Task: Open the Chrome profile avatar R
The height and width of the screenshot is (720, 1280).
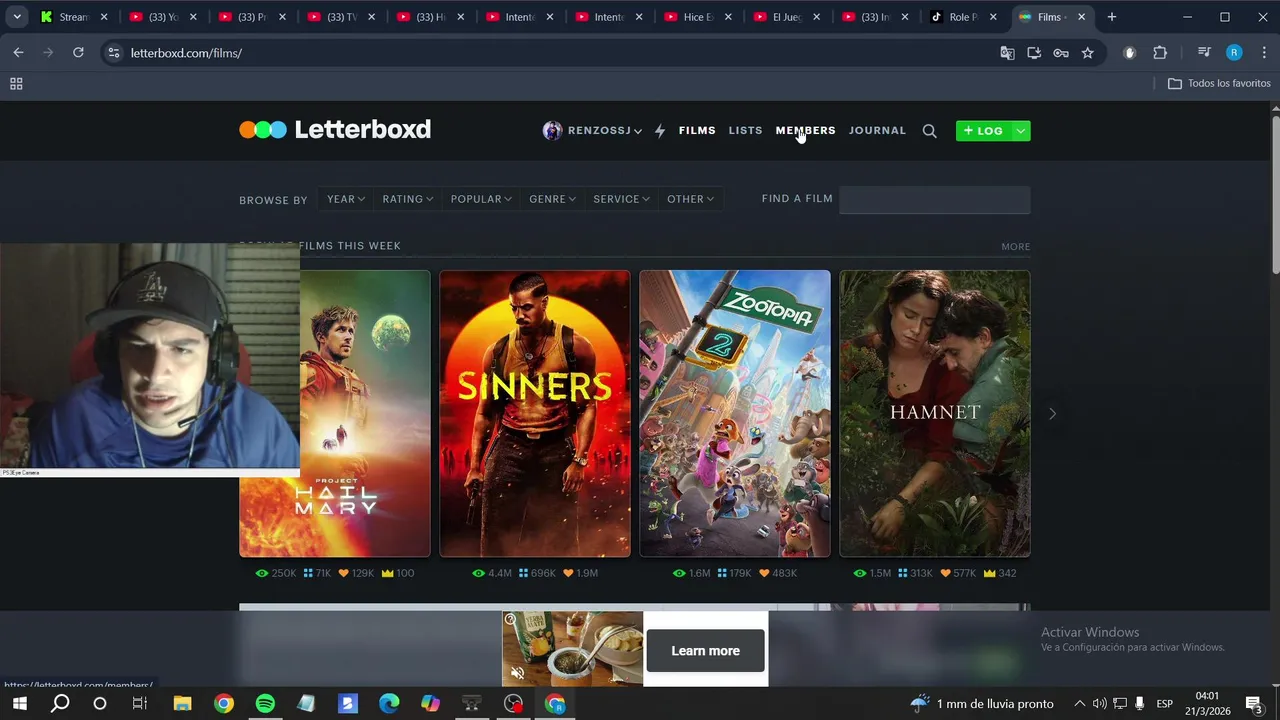Action: (x=1234, y=53)
